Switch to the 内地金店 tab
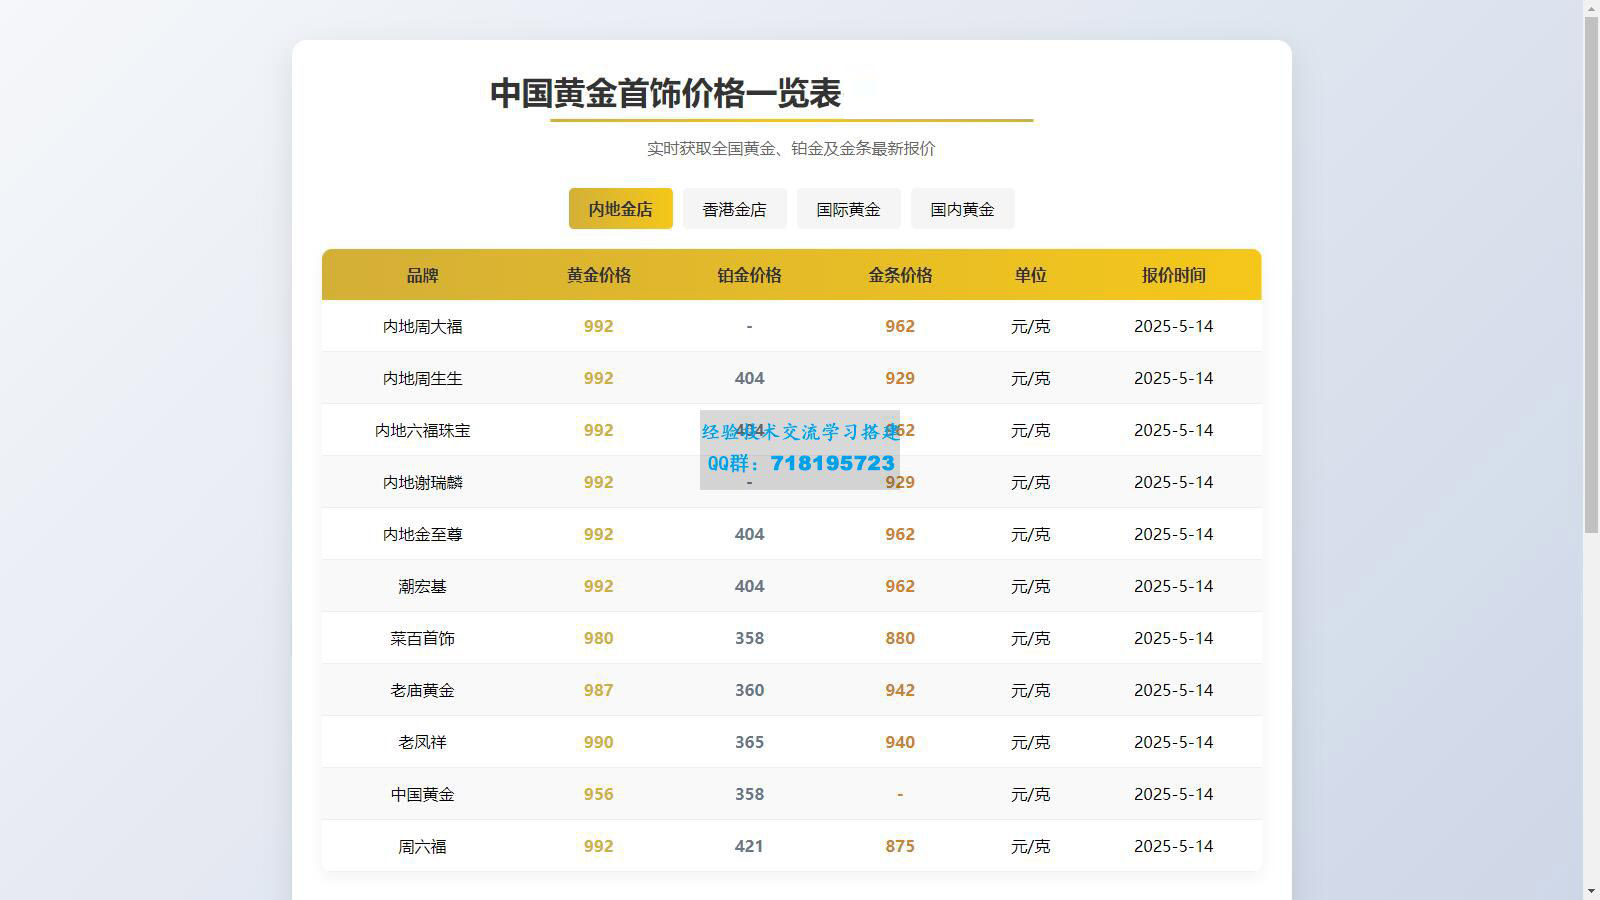This screenshot has height=900, width=1600. tap(620, 209)
